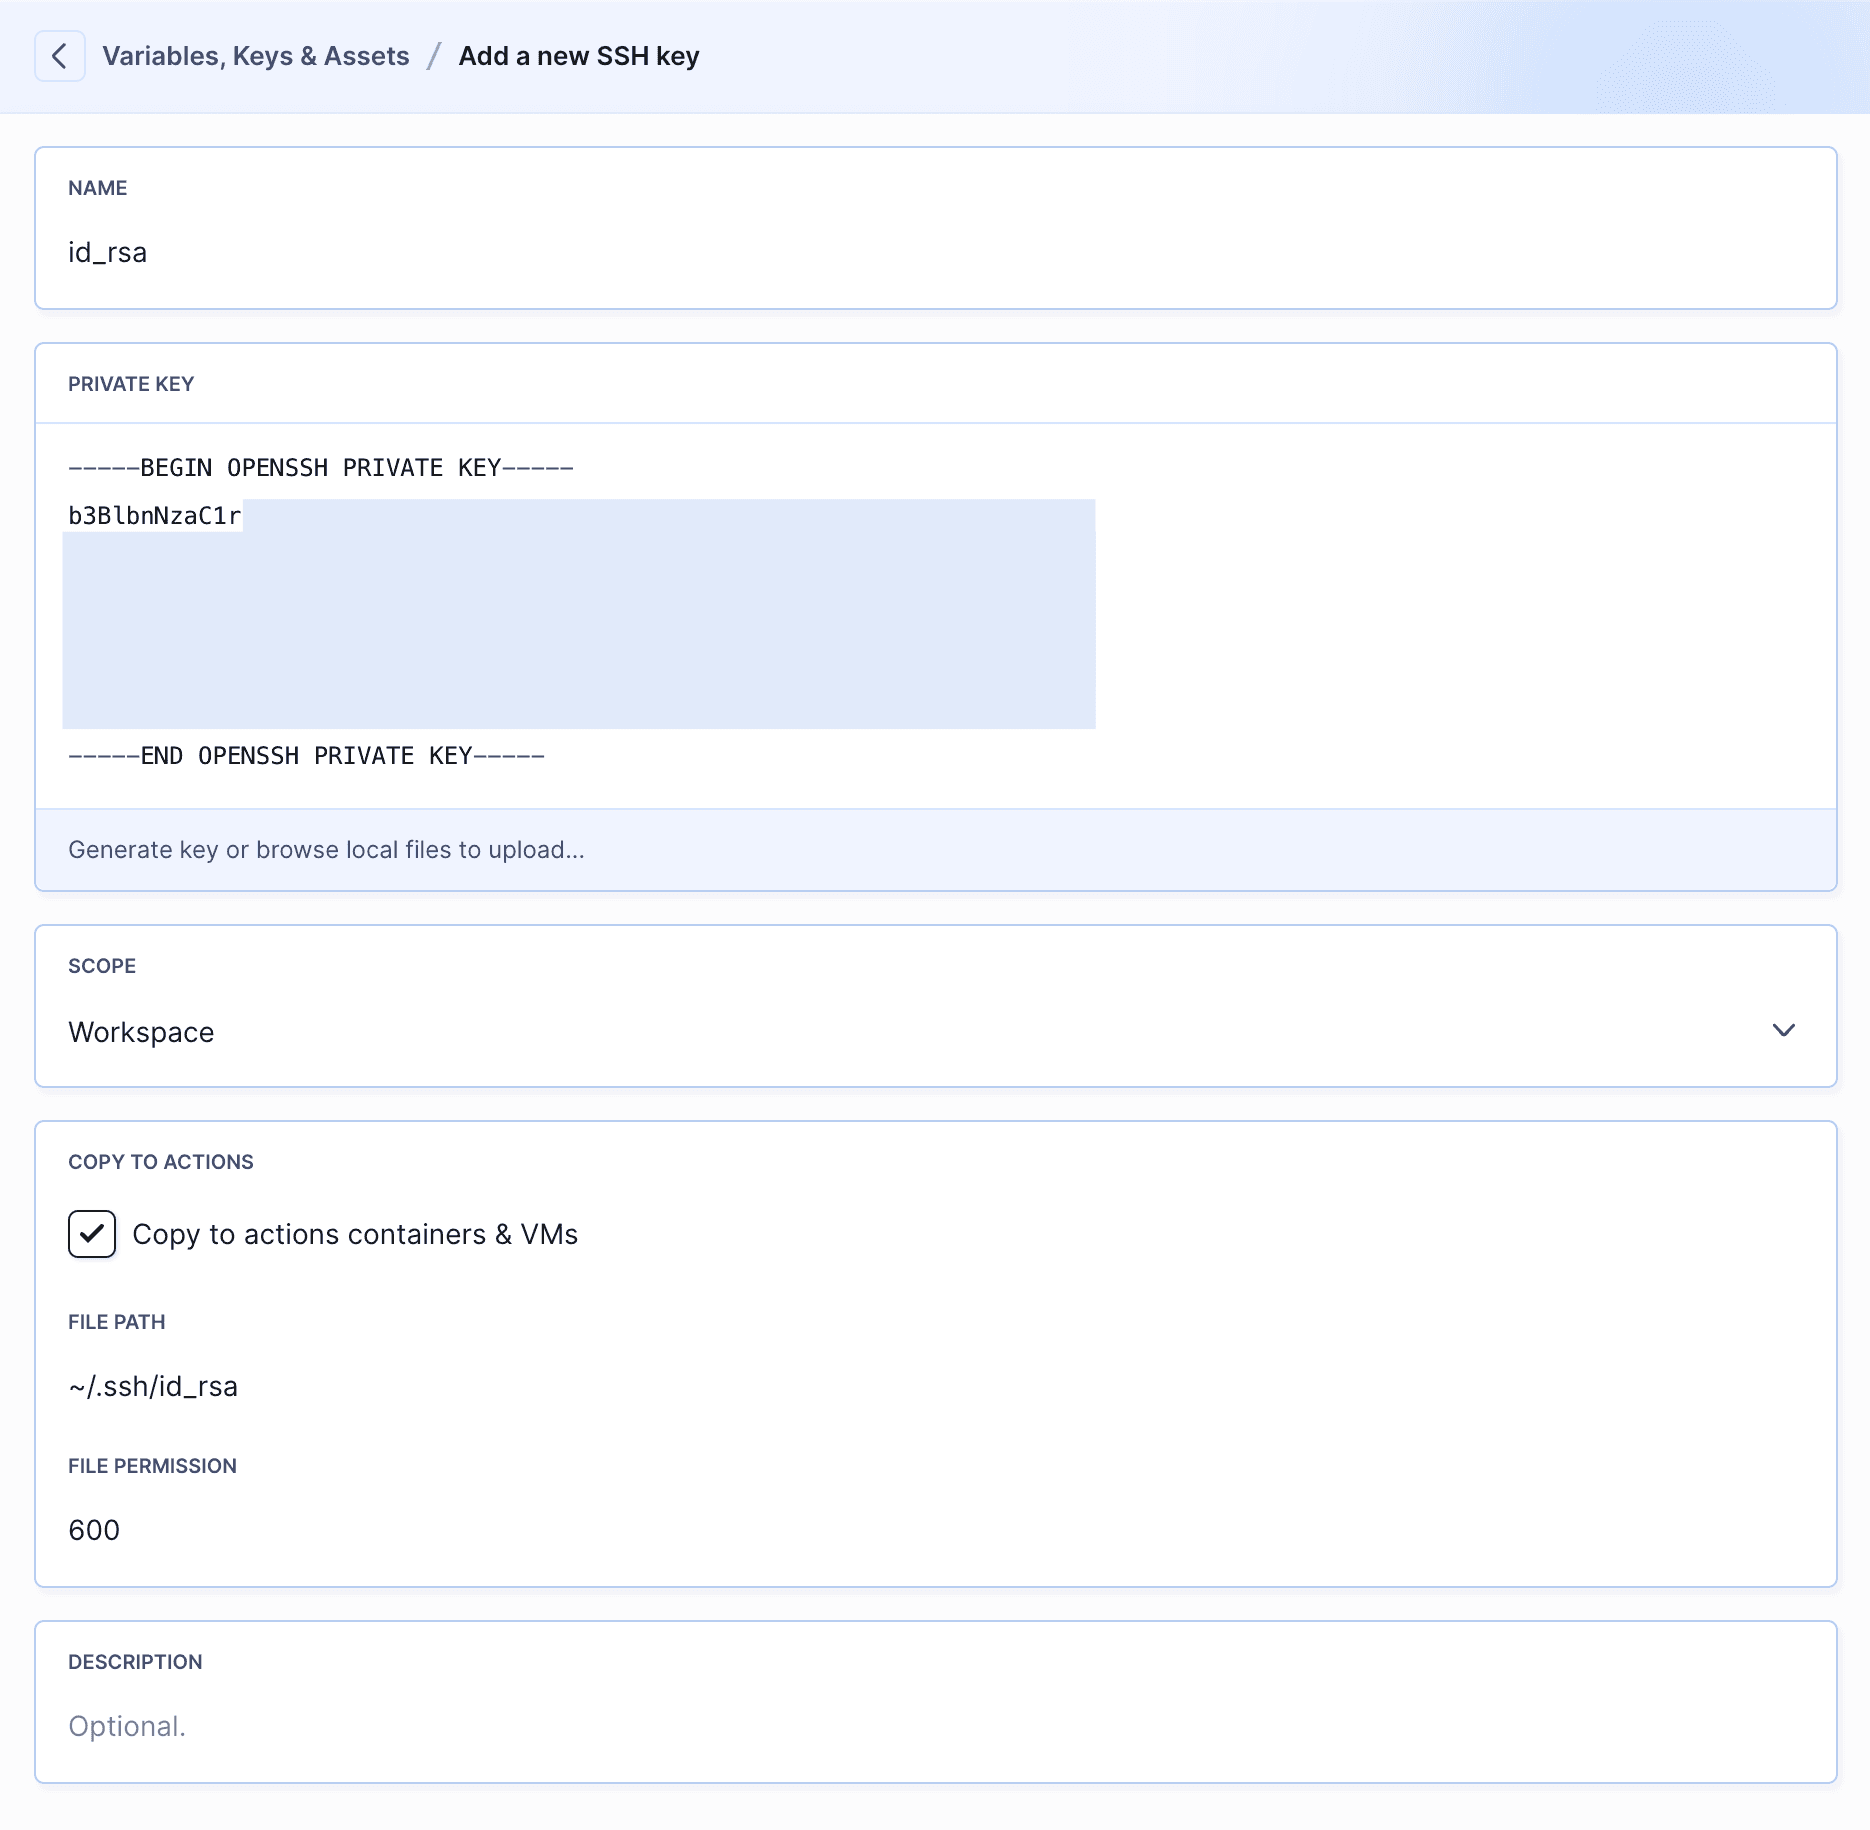Viewport: 1870px width, 1830px height.
Task: Click the b3BlbnNzaC1r key text
Action: (x=154, y=516)
